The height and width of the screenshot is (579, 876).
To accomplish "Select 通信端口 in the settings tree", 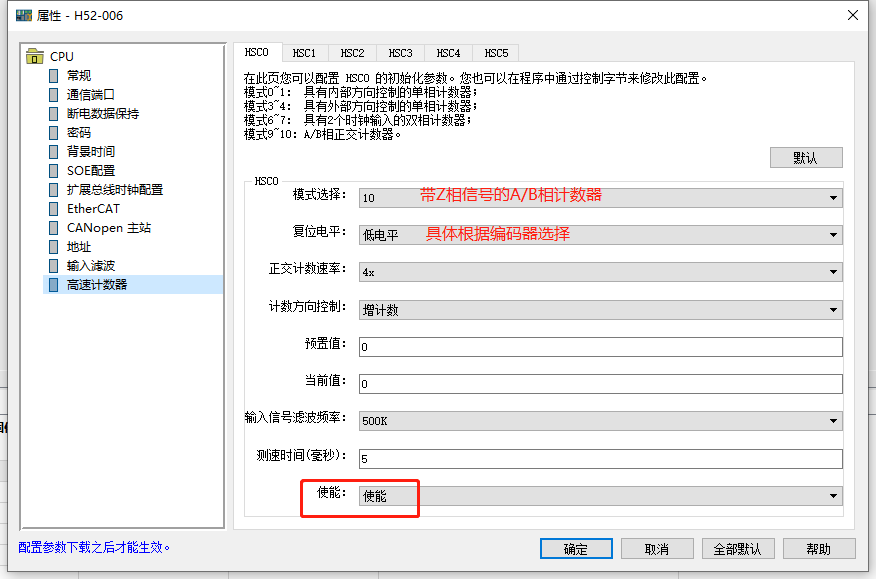I will [91, 94].
